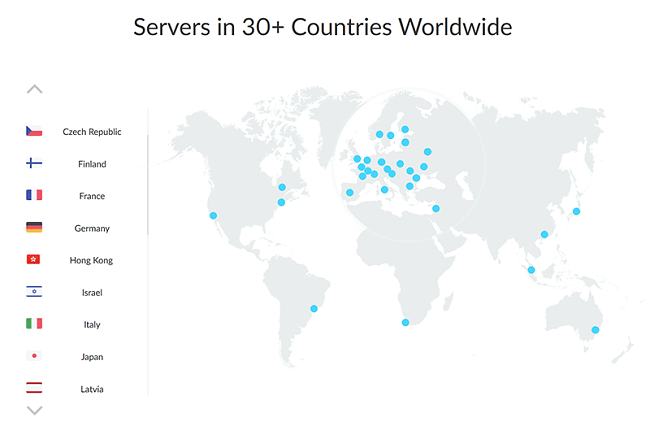
Task: Click the Italy flag icon
Action: 34,323
